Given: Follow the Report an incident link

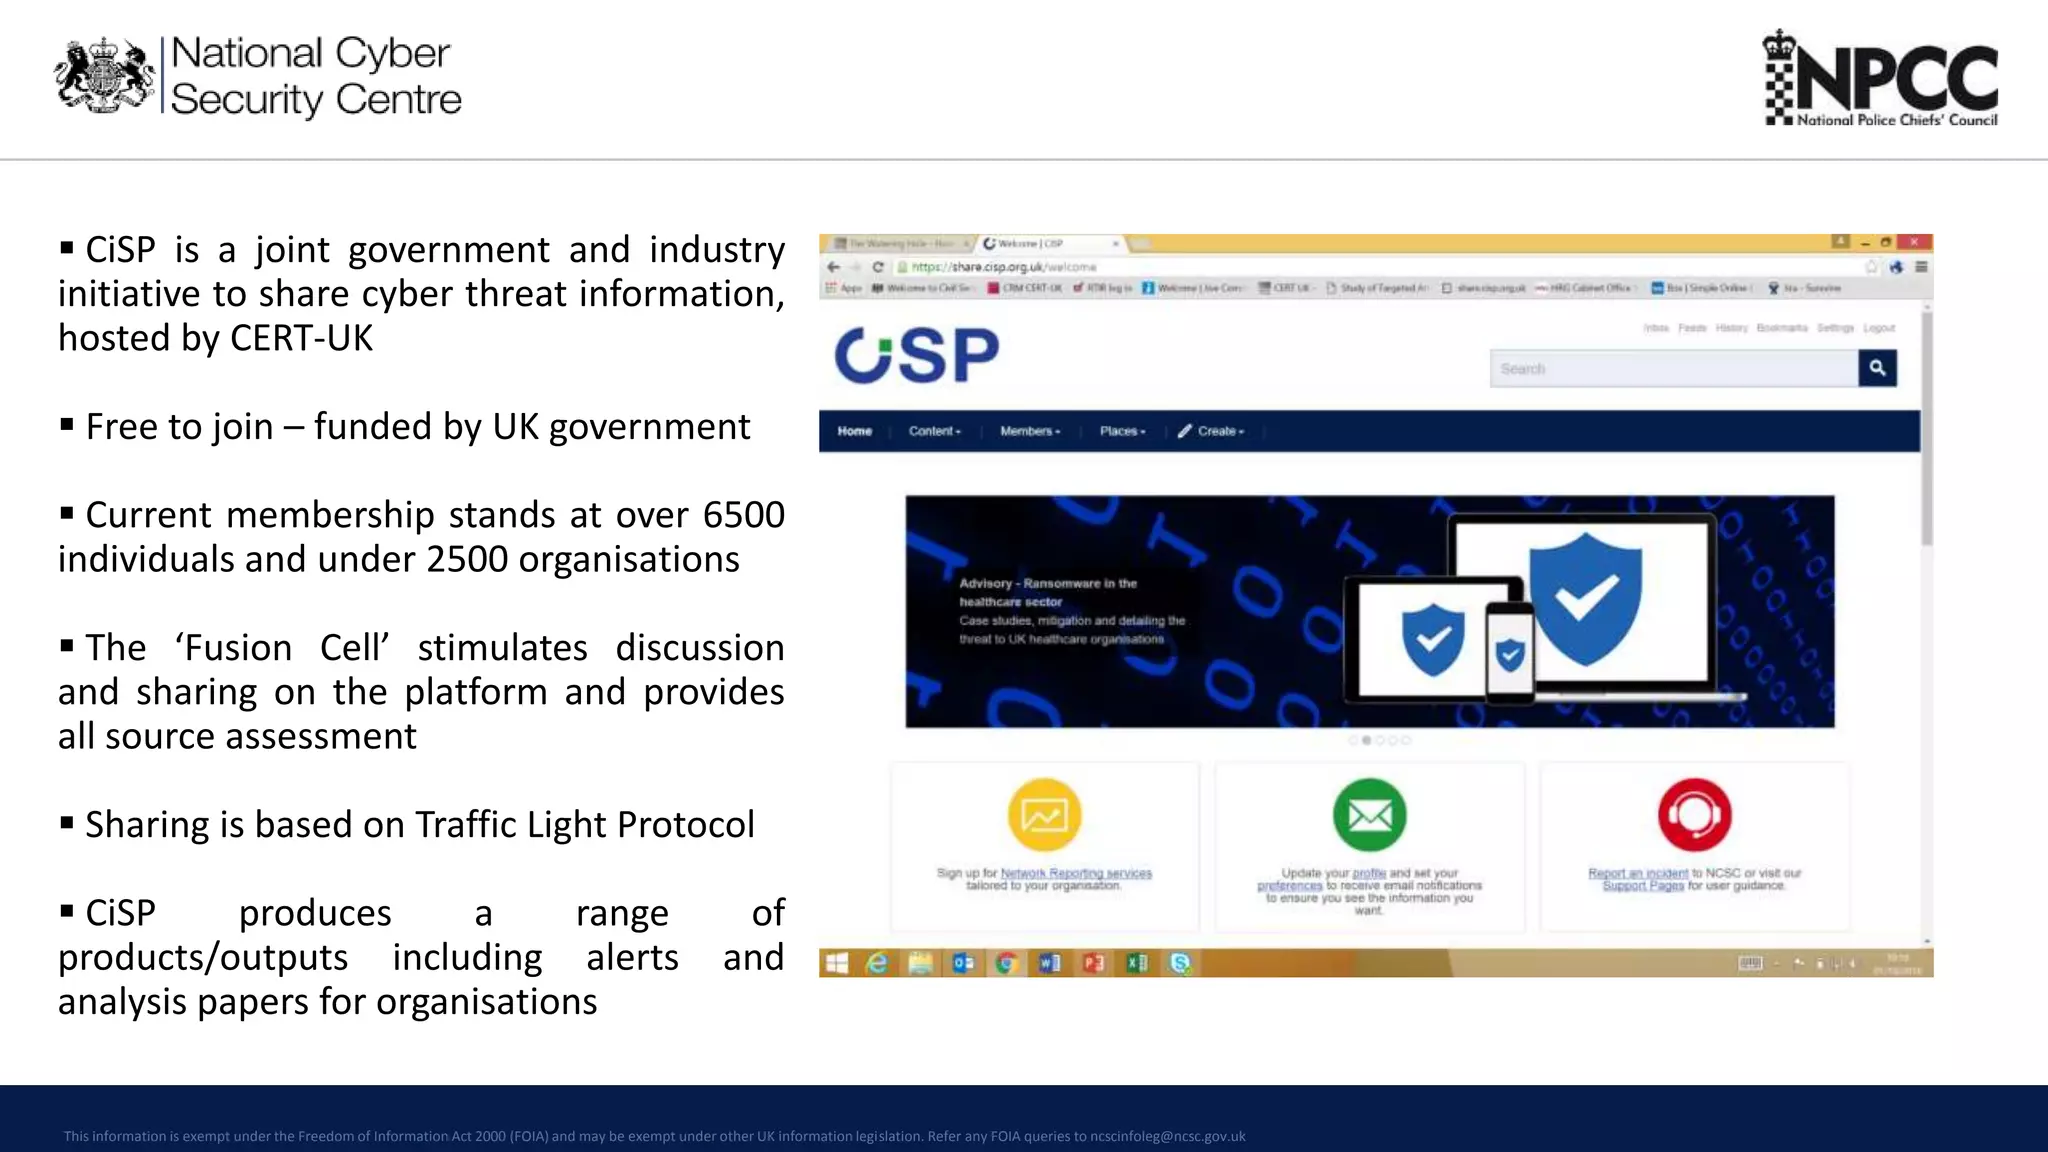Looking at the screenshot, I should [1638, 873].
